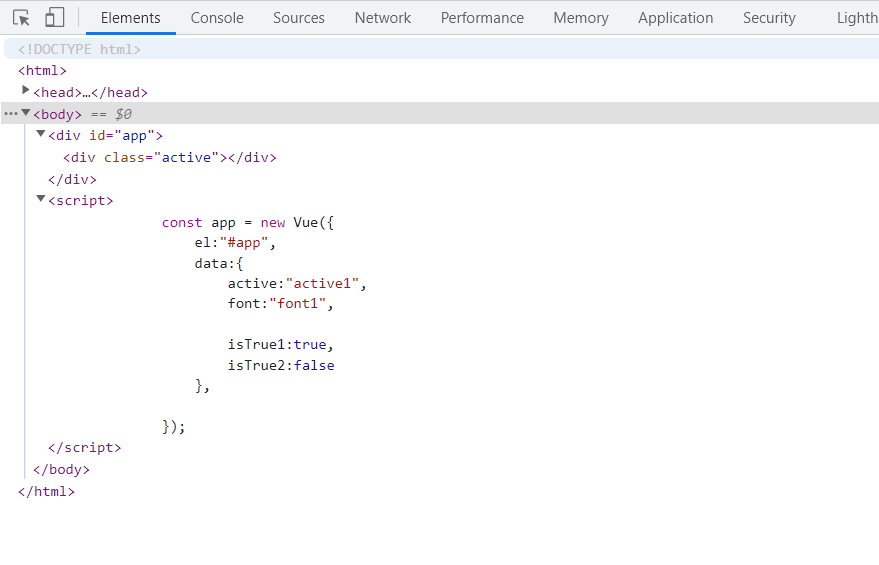Click the "app" id attribute value

(x=135, y=136)
